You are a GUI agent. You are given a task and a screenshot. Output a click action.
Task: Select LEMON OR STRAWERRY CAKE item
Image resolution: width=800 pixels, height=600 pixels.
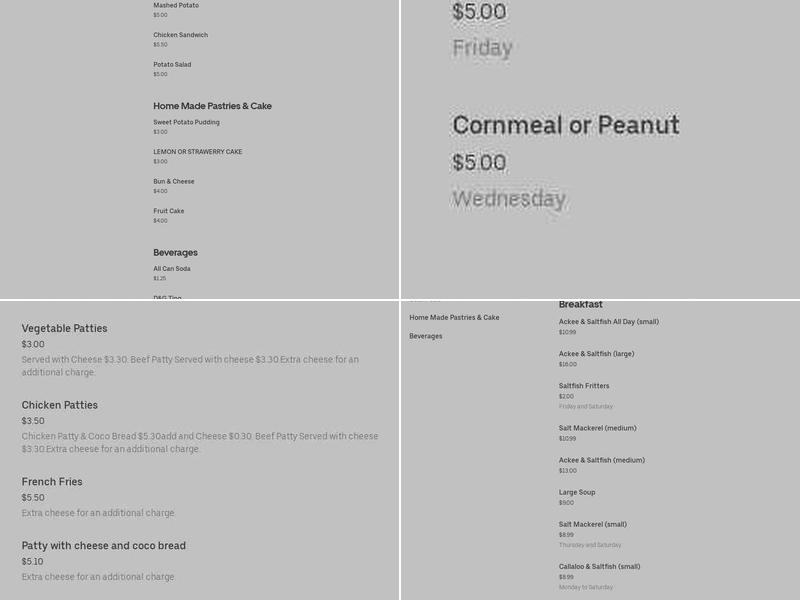198,152
